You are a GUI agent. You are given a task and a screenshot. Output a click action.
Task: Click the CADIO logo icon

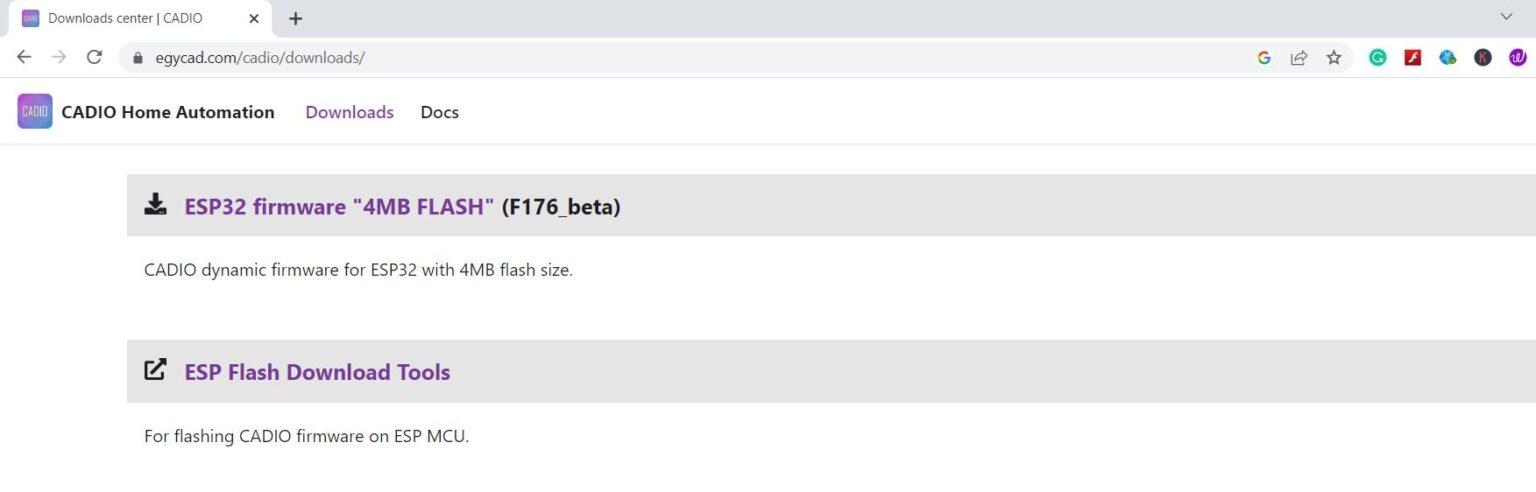tap(35, 112)
